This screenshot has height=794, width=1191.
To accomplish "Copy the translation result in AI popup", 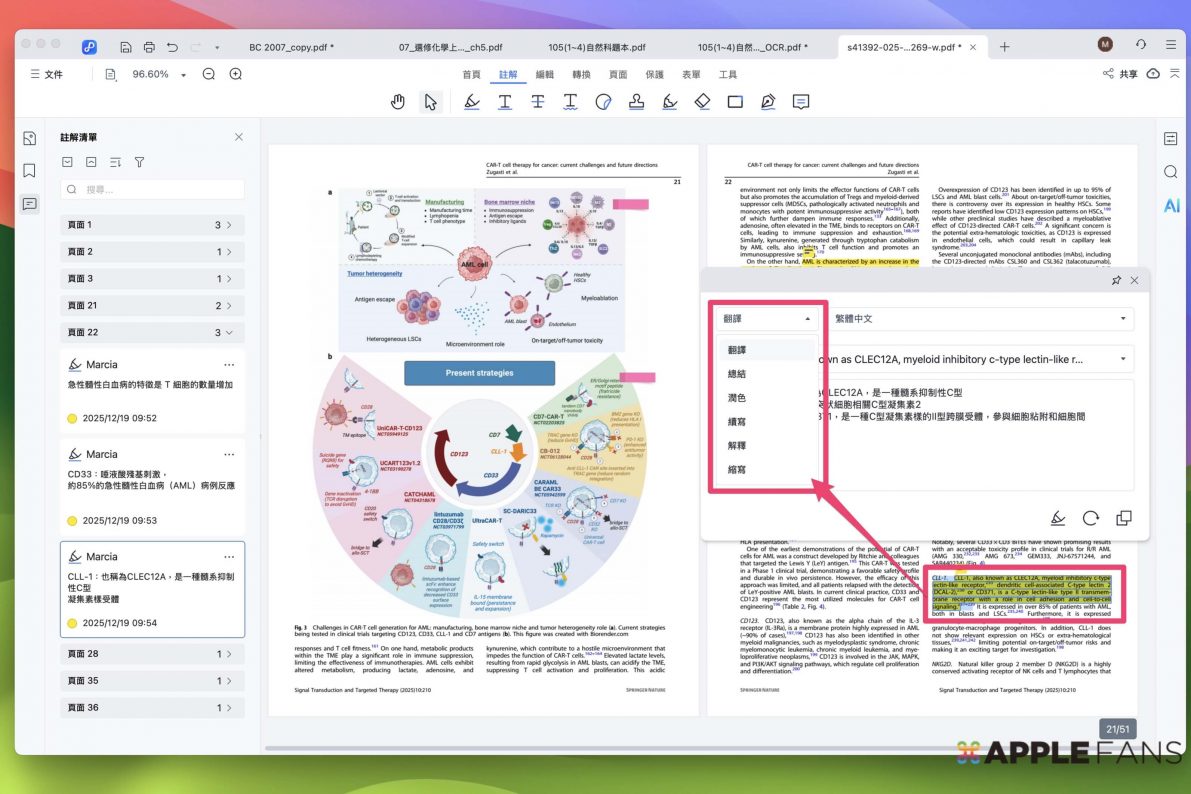I will click(1123, 518).
